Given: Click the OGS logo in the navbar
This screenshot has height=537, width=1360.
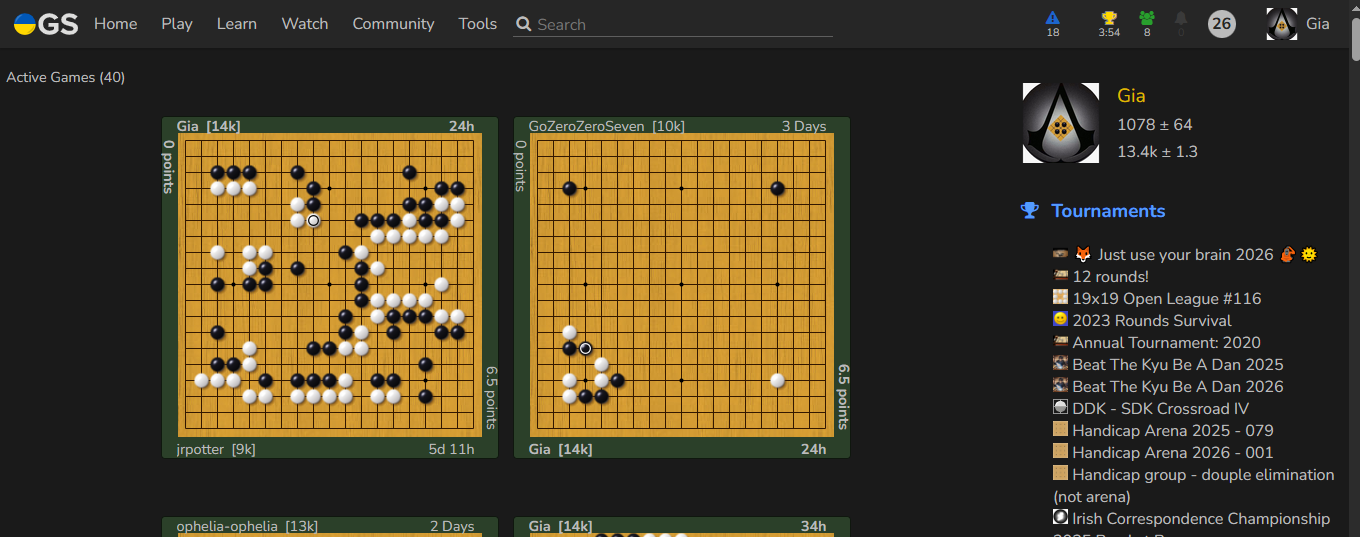Looking at the screenshot, I should pyautogui.click(x=46, y=24).
